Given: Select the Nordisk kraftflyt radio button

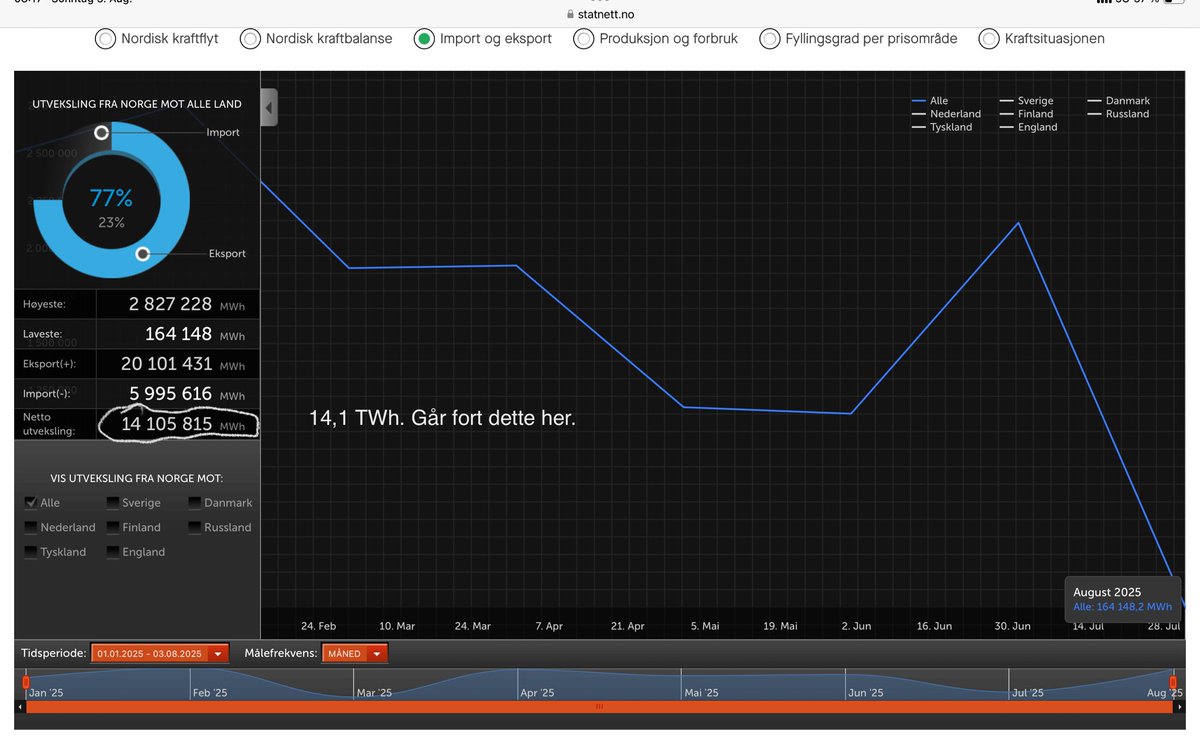Looking at the screenshot, I should [x=105, y=39].
